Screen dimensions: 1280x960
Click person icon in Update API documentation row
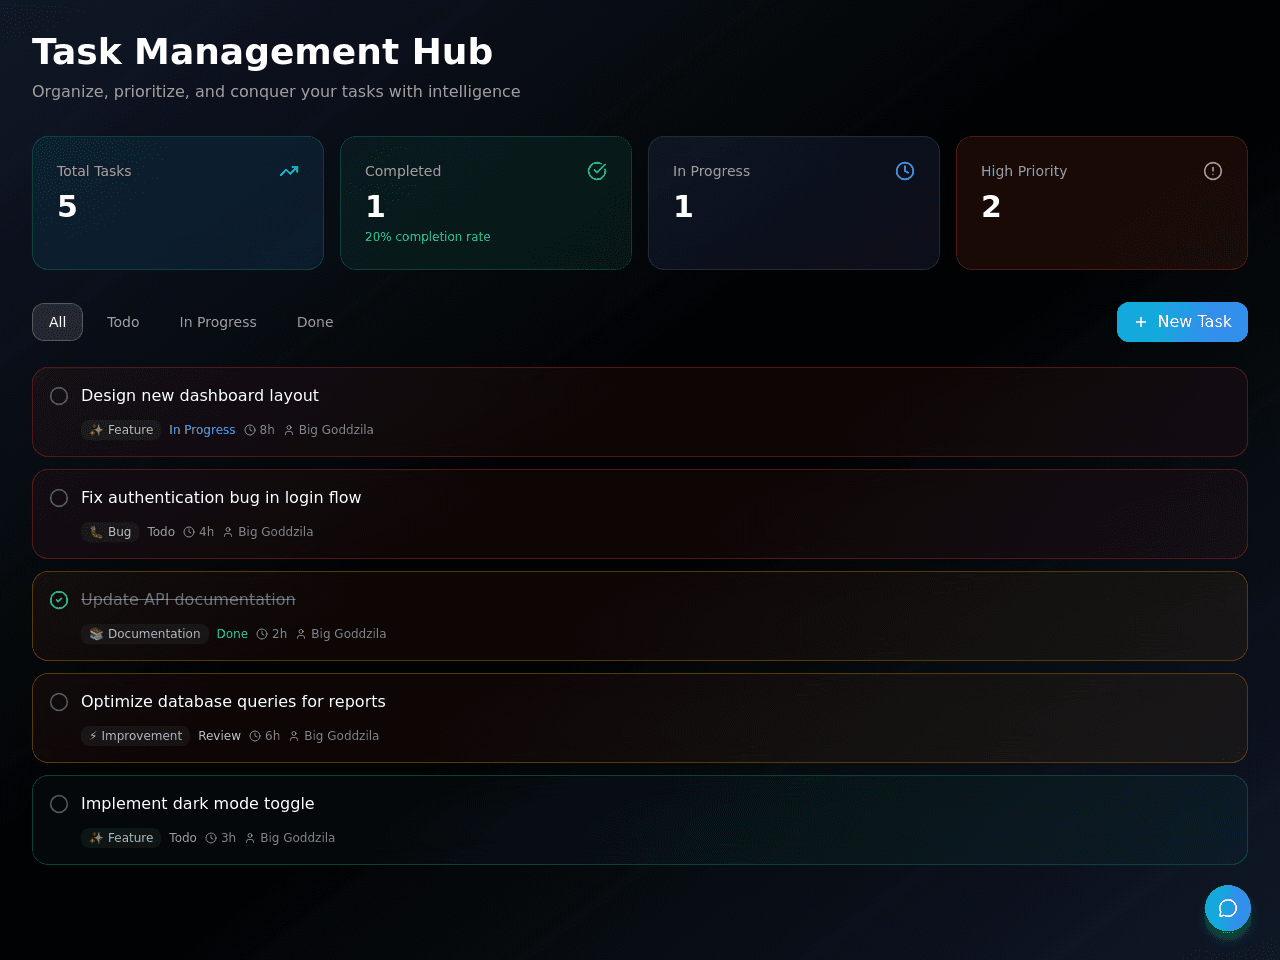[301, 634]
